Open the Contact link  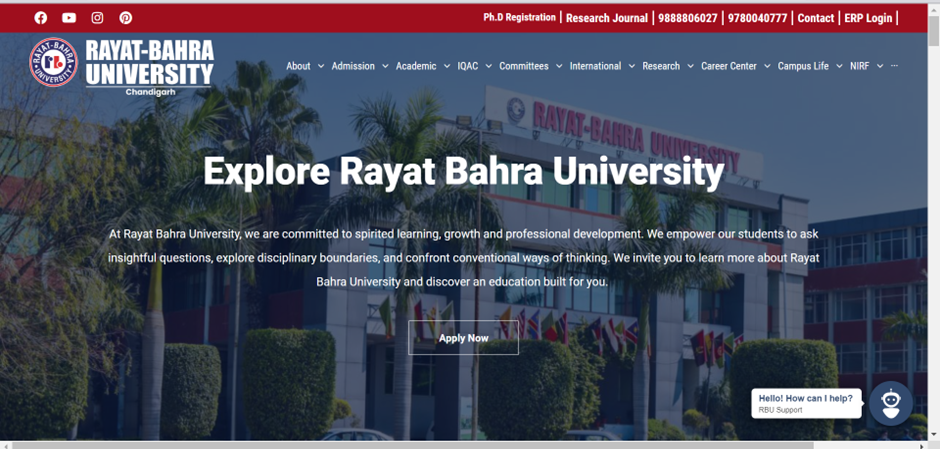point(815,18)
